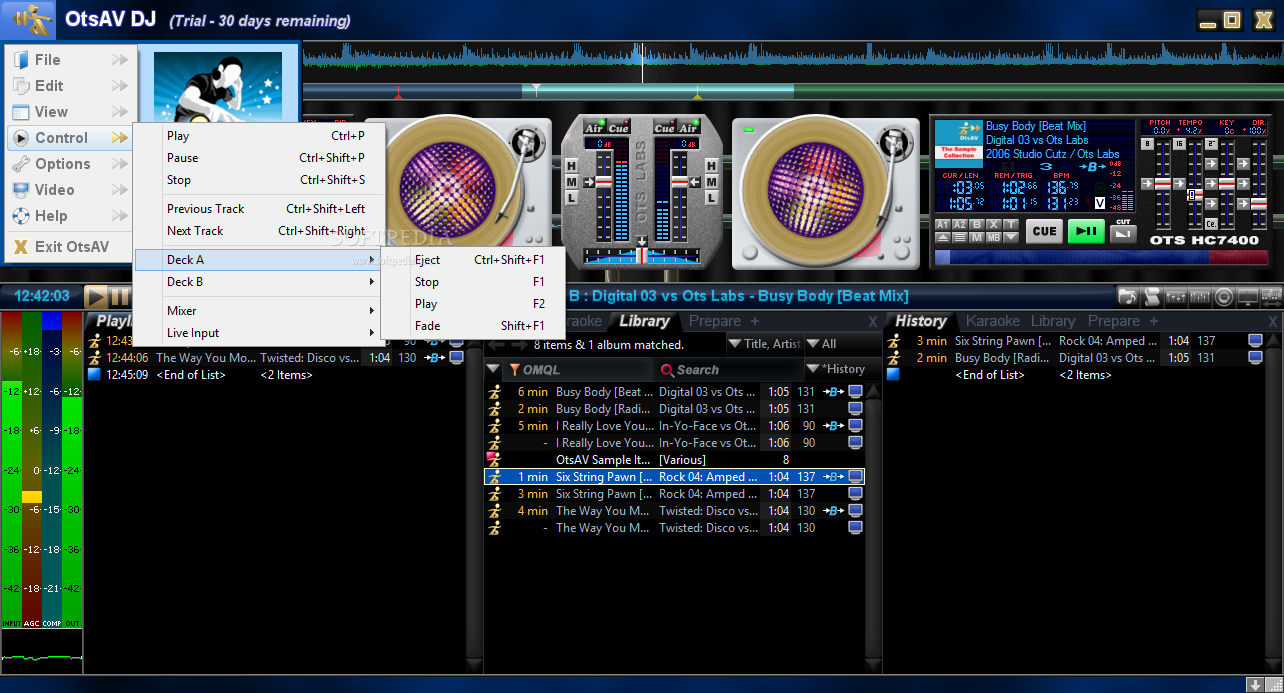
Task: Open the Options menu
Action: [x=70, y=164]
